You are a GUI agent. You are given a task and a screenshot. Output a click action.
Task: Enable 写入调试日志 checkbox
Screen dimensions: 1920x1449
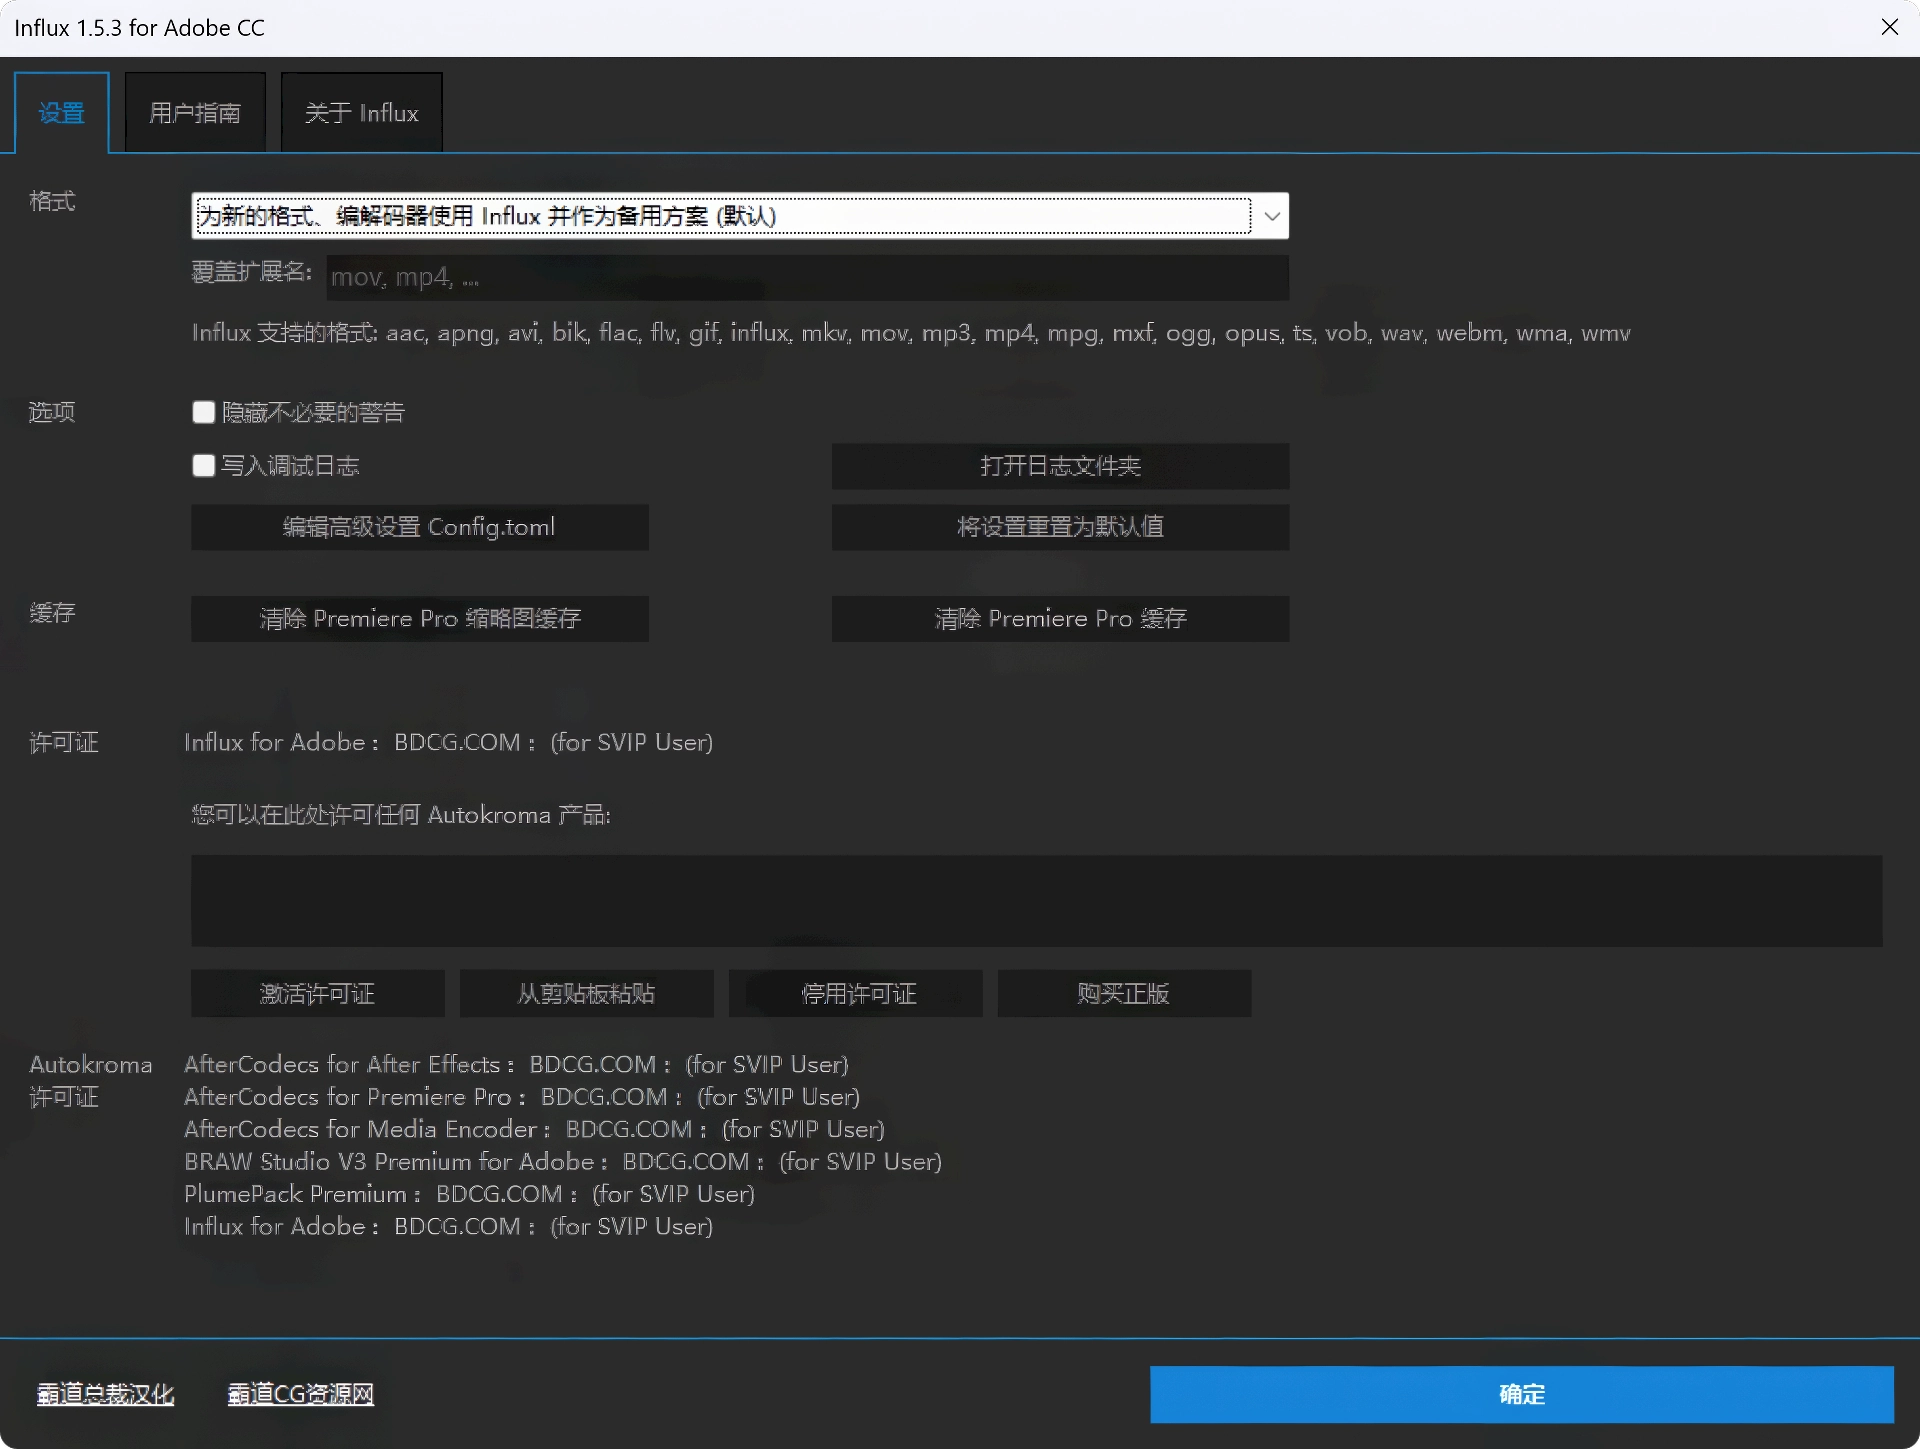(204, 465)
